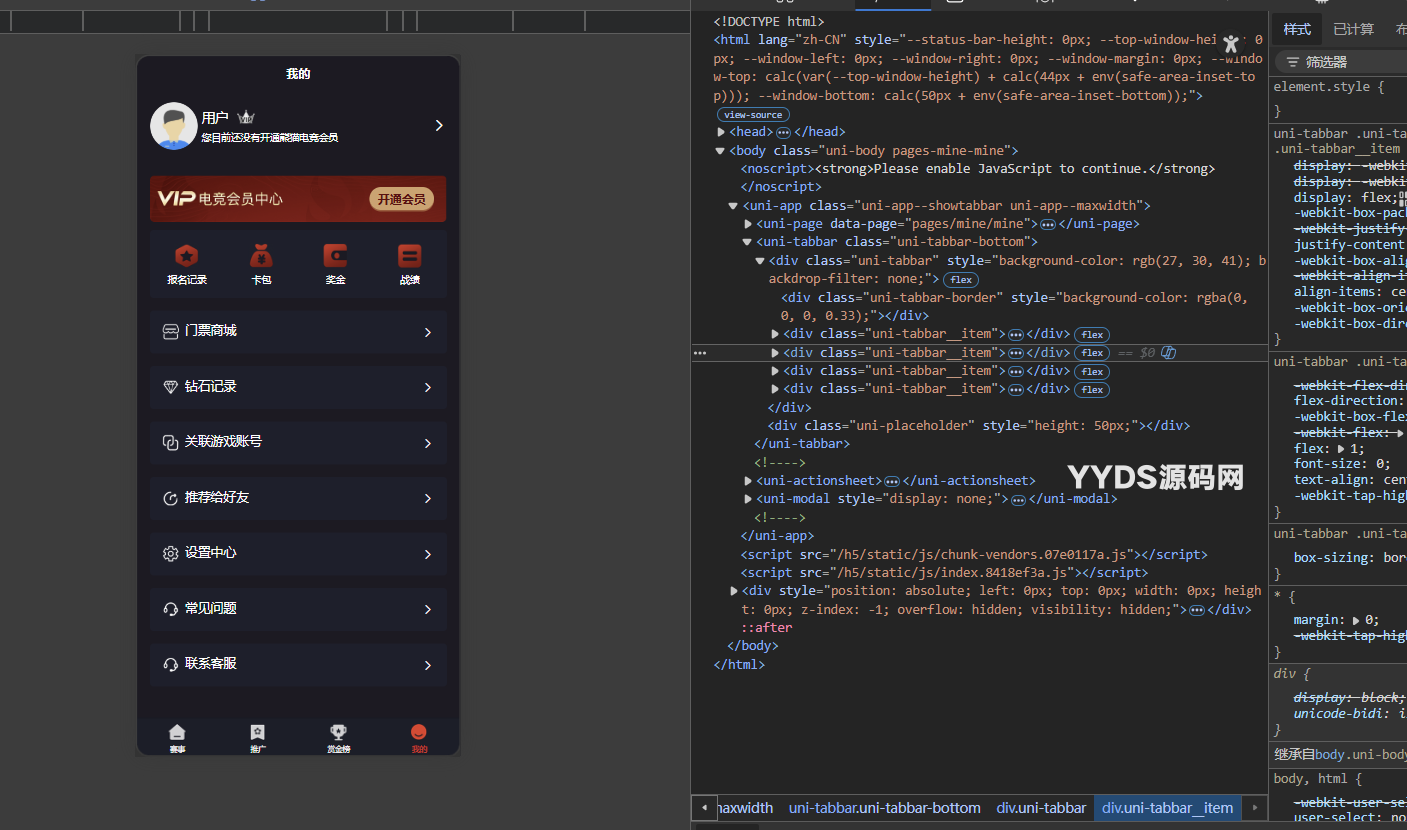1407x830 pixels.
Task: Expand the uni-actionsheet element node
Action: [x=749, y=481]
